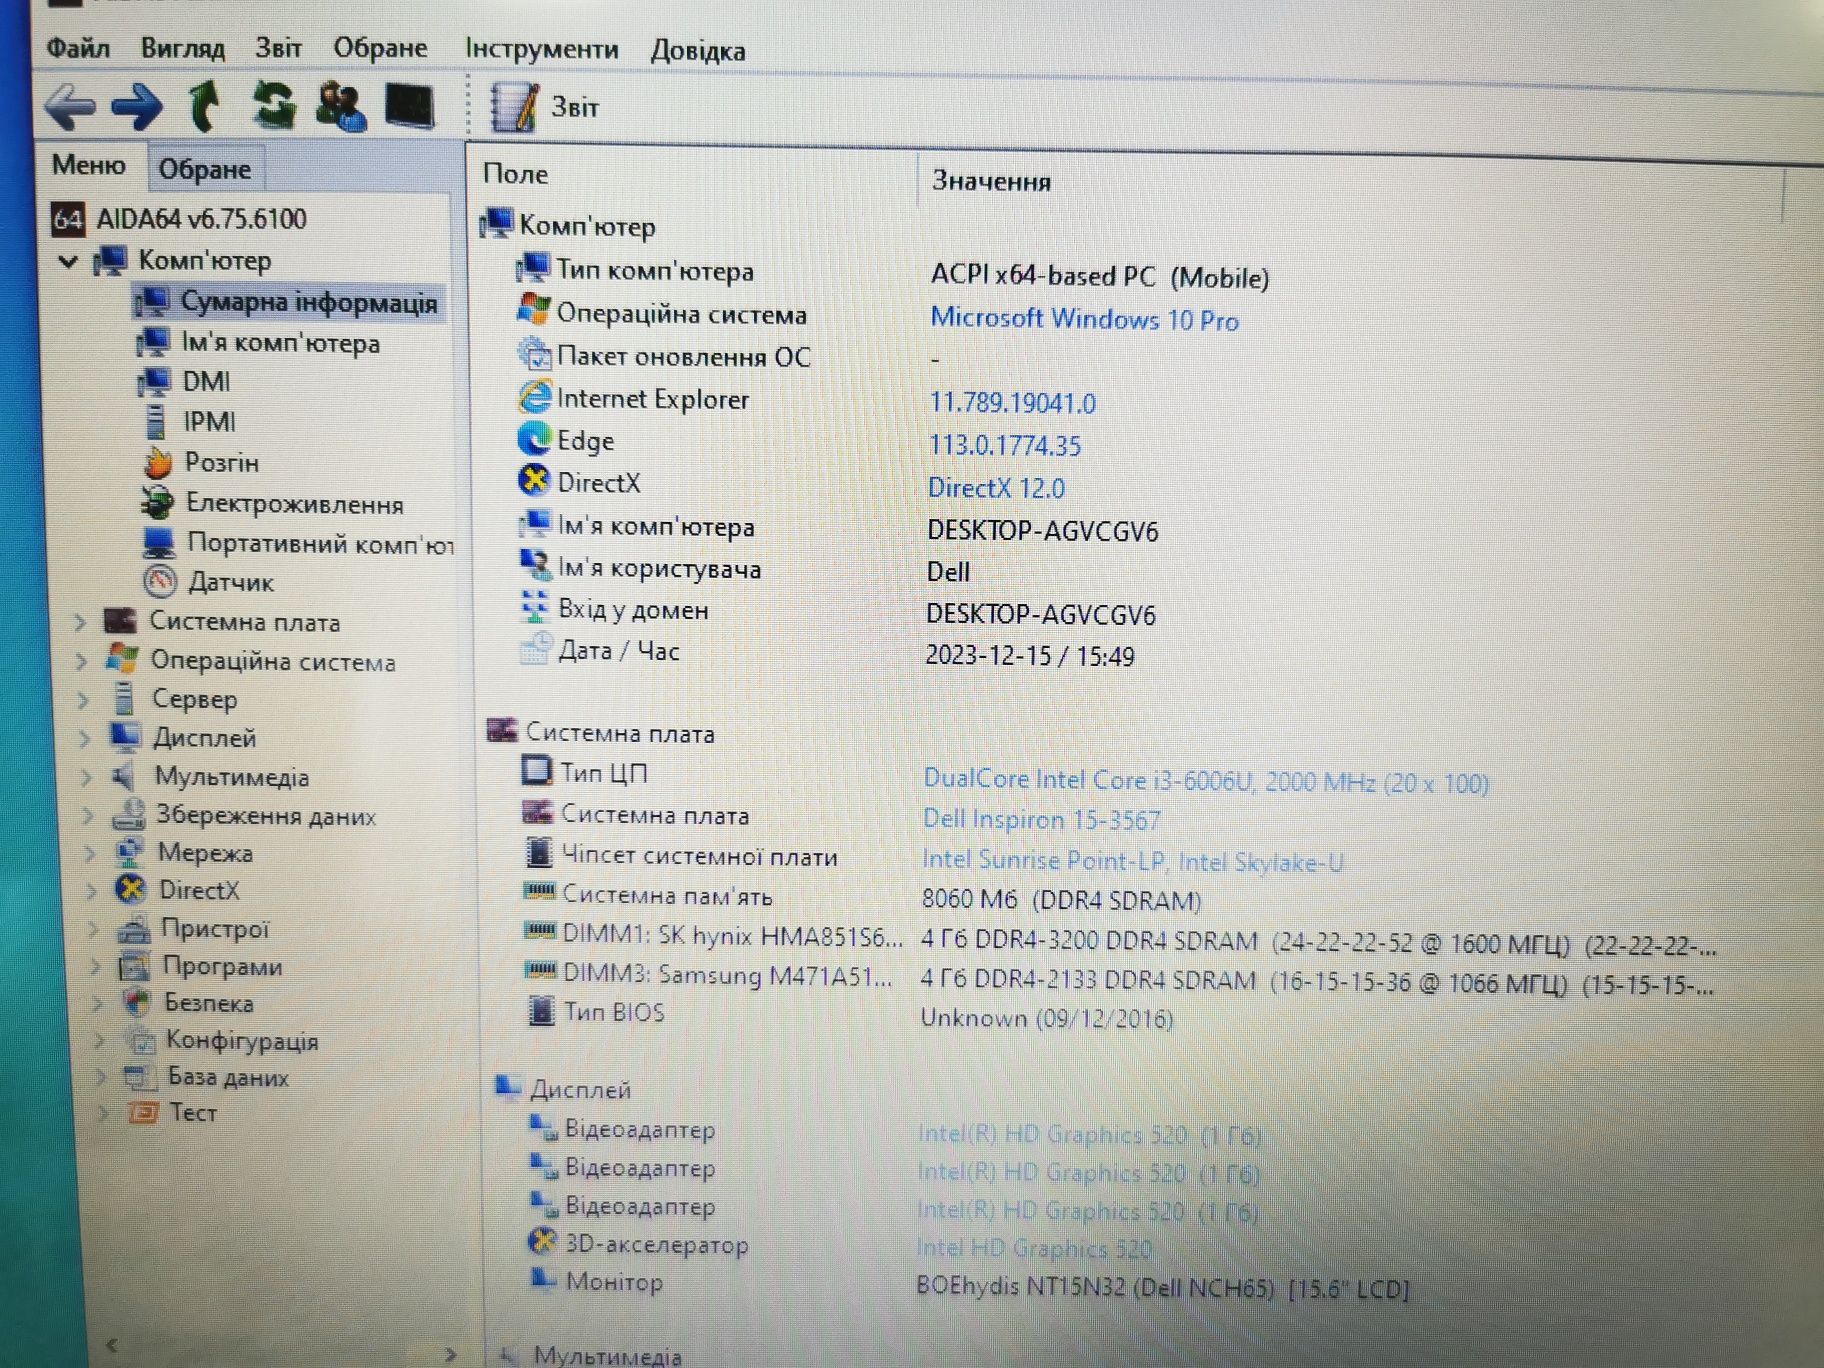Open DualCore Intel Core i3-6006U link
The height and width of the screenshot is (1368, 1824).
coord(1205,781)
